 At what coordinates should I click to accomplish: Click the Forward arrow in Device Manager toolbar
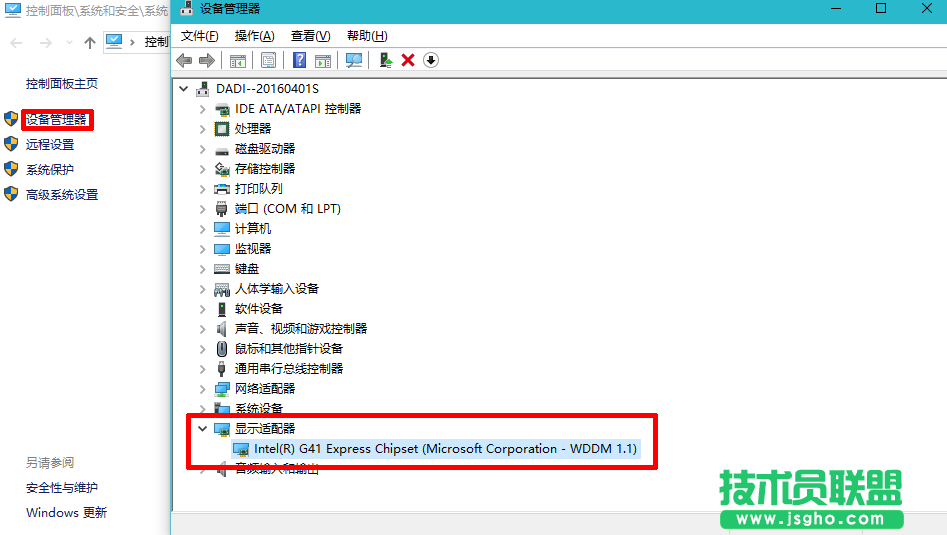pos(207,60)
